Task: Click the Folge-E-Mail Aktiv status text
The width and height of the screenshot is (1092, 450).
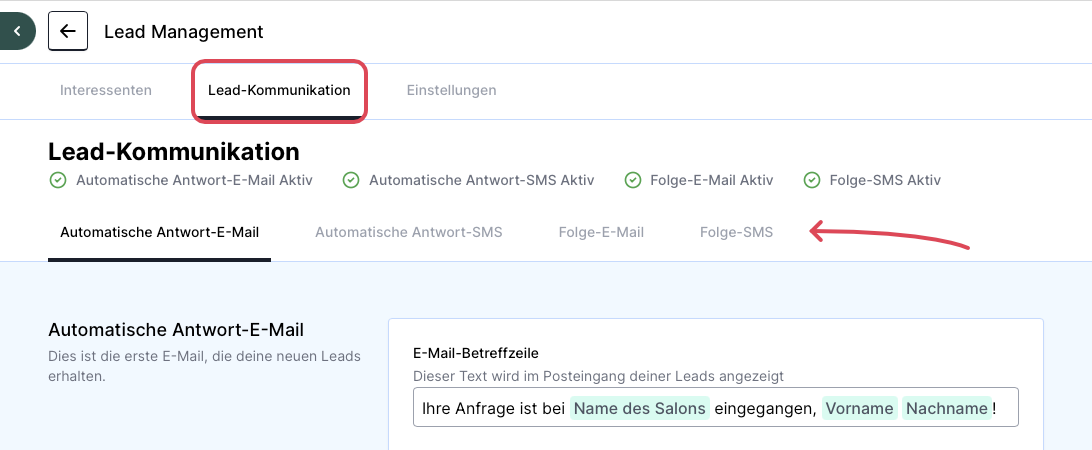Action: [712, 180]
